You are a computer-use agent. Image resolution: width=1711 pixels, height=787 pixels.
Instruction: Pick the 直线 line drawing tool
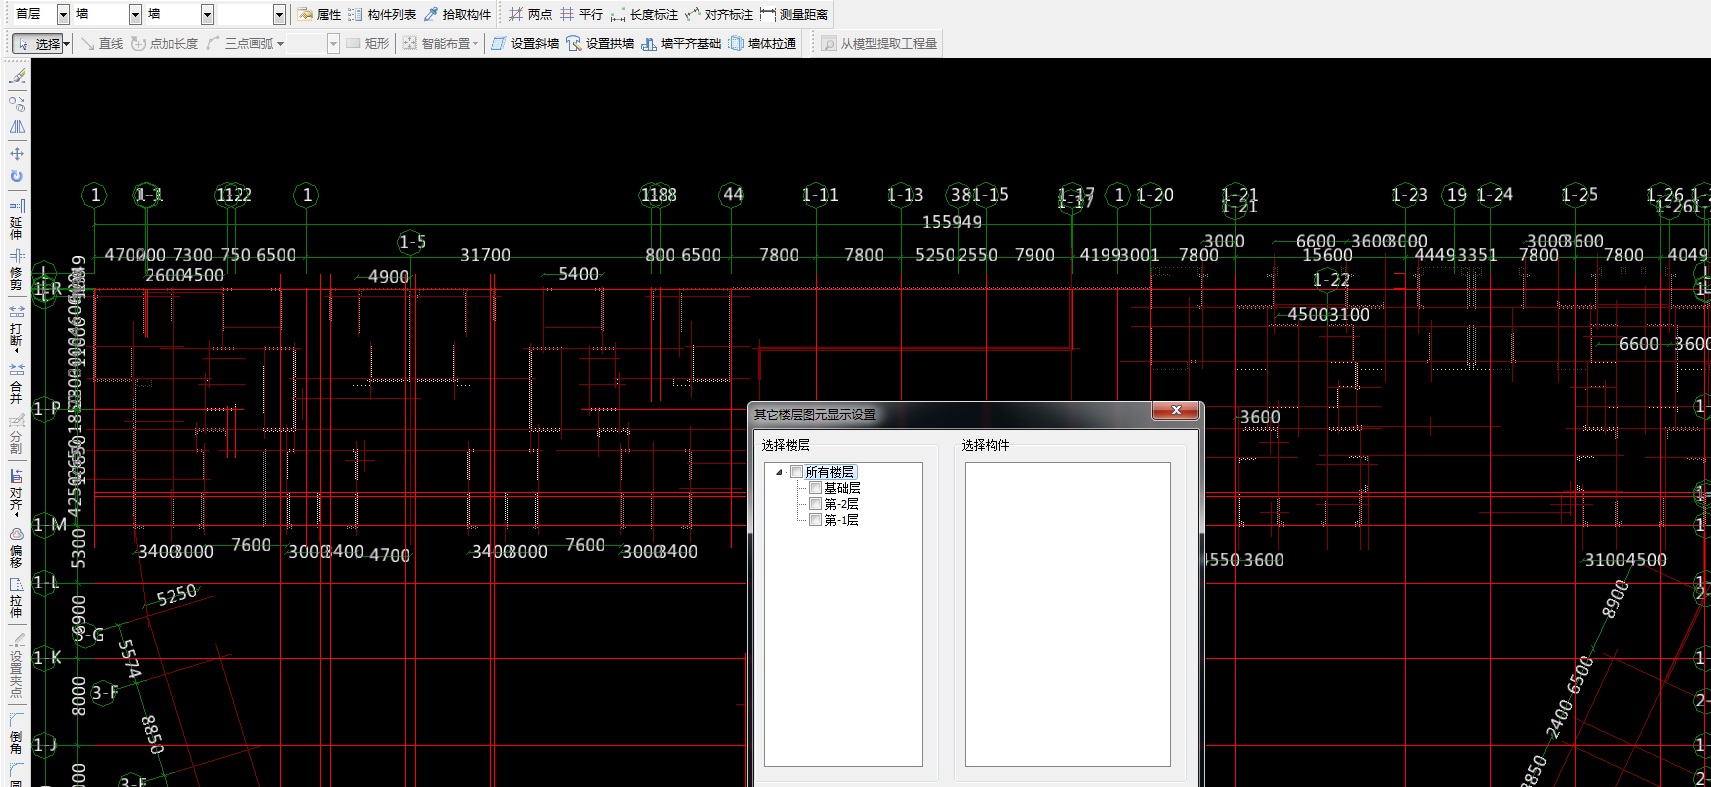(101, 43)
